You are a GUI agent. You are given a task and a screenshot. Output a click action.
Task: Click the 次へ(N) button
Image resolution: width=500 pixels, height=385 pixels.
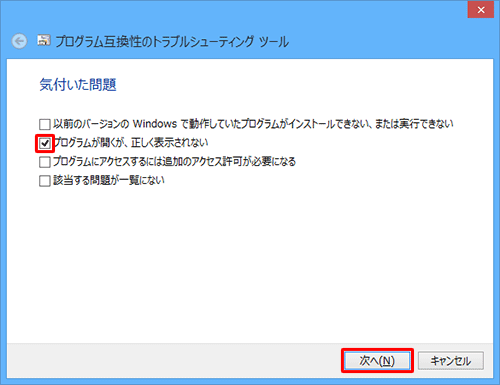pyautogui.click(x=377, y=361)
